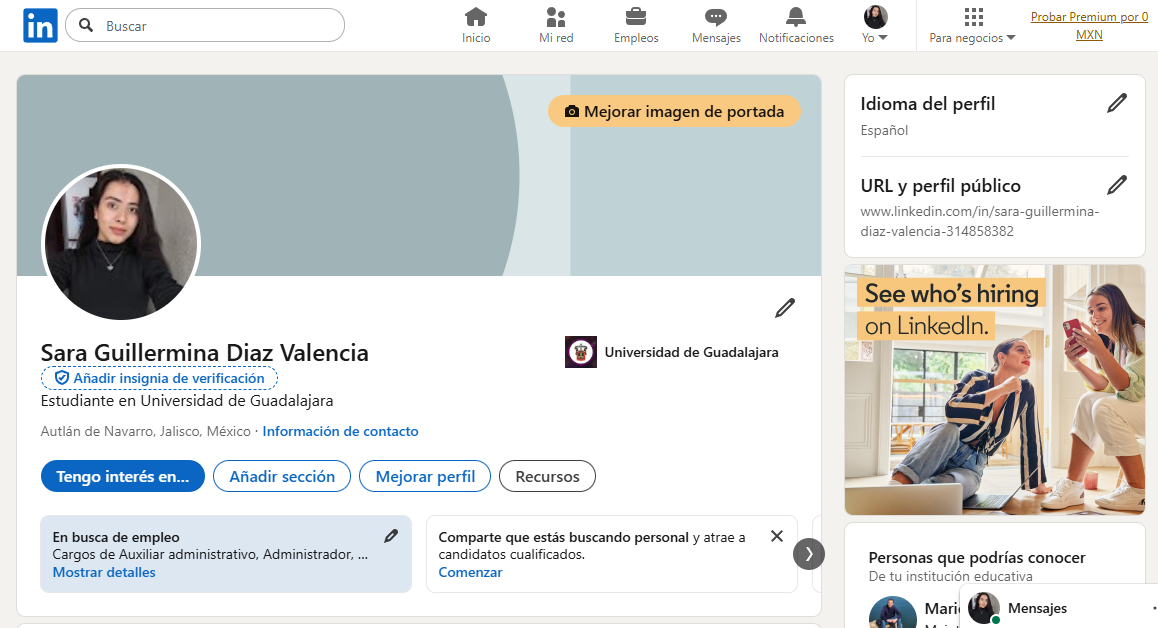Open Mi red network icon

pyautogui.click(x=556, y=17)
